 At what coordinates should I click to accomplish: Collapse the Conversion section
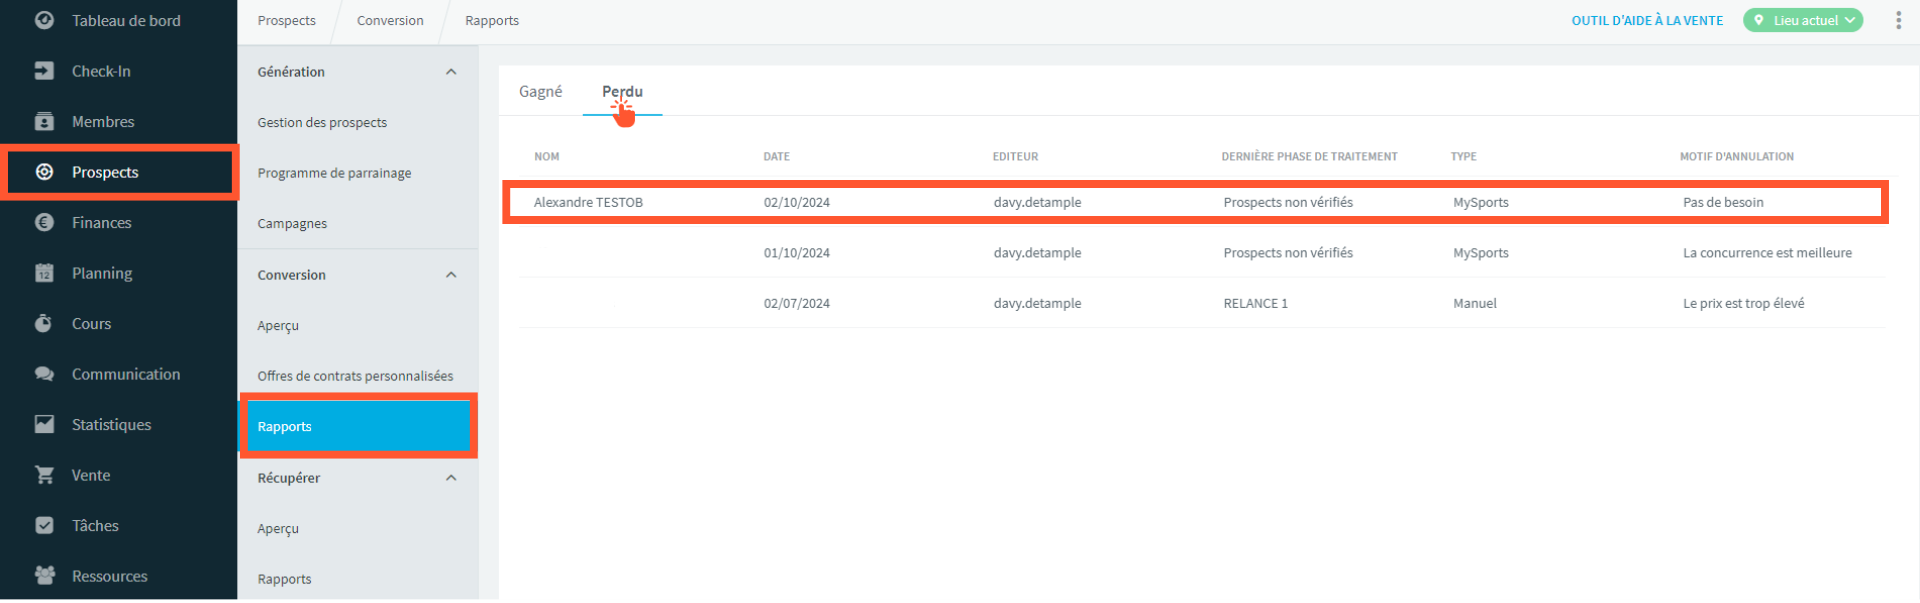pos(451,275)
